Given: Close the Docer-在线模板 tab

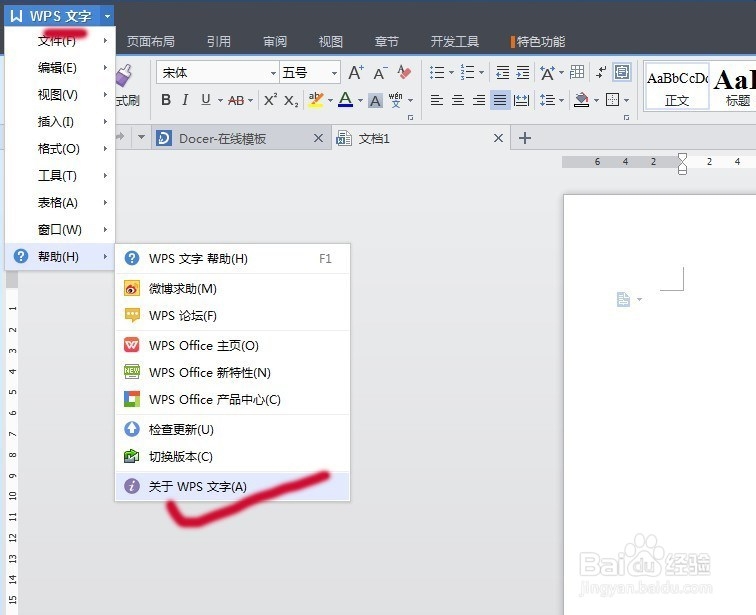Looking at the screenshot, I should pyautogui.click(x=318, y=138).
